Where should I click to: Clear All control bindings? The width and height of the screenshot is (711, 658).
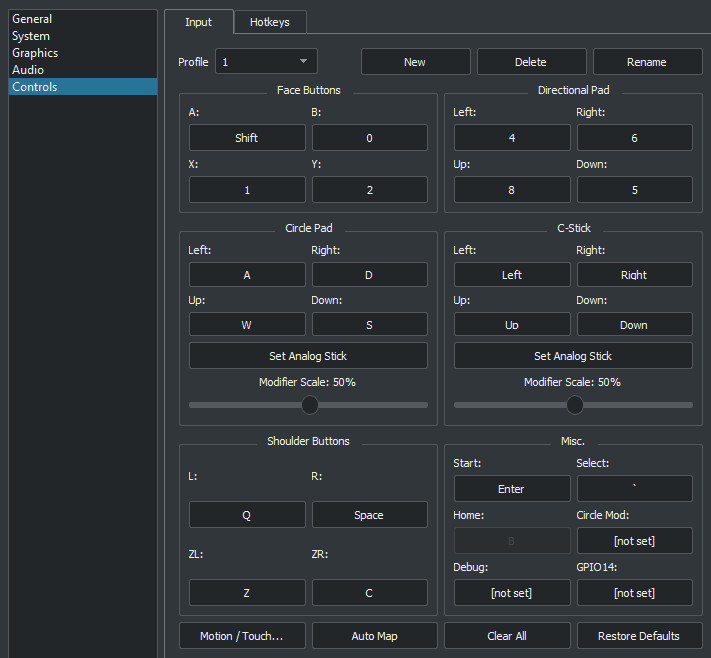coord(507,636)
